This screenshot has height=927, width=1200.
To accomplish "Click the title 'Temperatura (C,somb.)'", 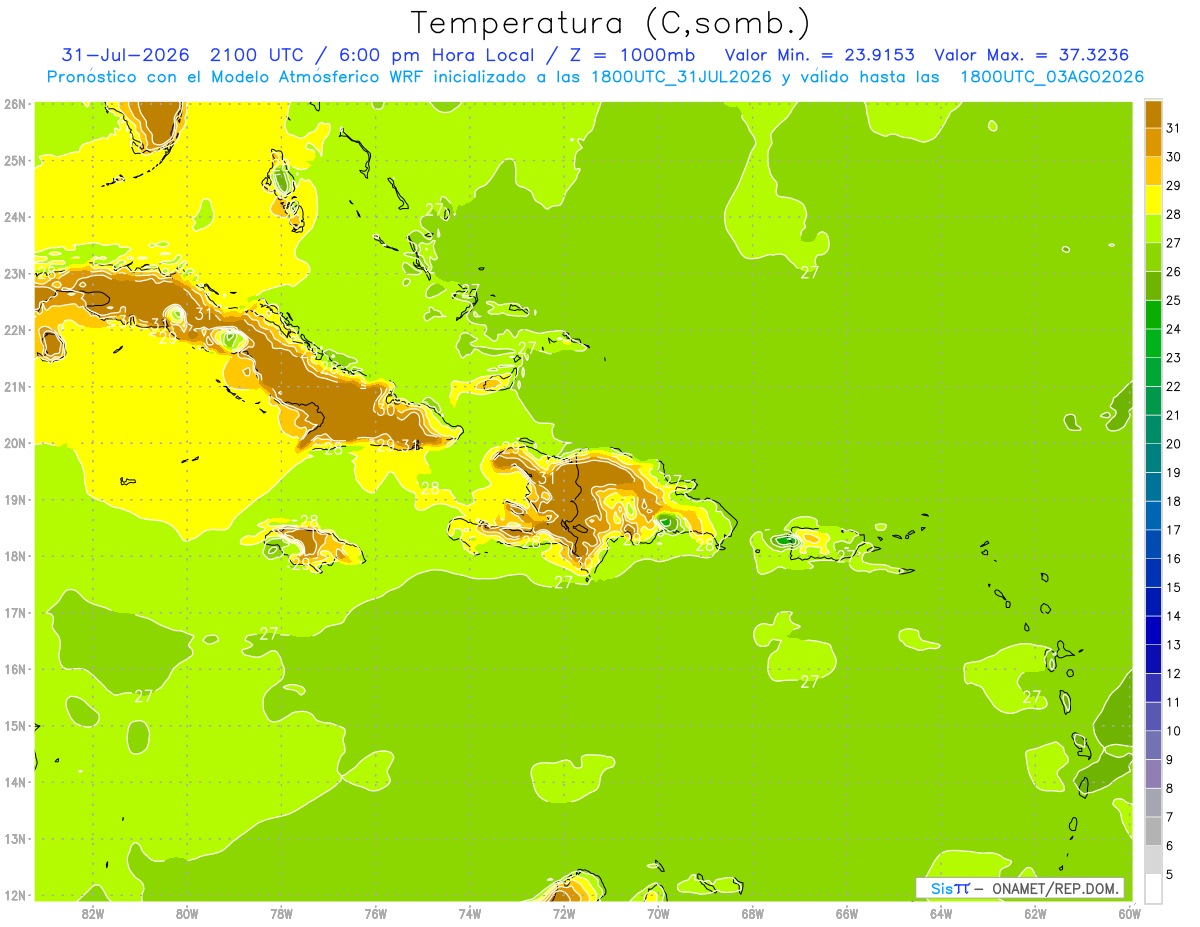I will click(610, 23).
